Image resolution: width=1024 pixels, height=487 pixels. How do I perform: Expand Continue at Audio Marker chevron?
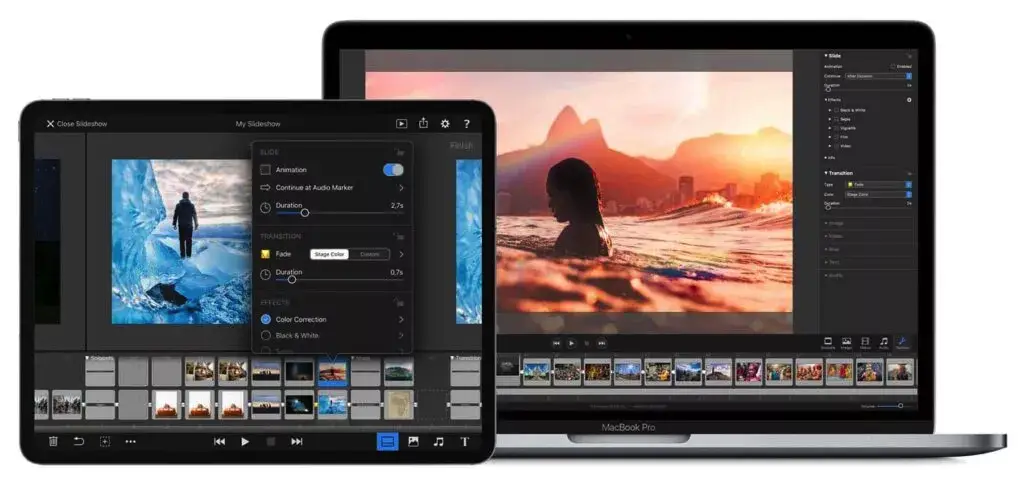pos(401,187)
